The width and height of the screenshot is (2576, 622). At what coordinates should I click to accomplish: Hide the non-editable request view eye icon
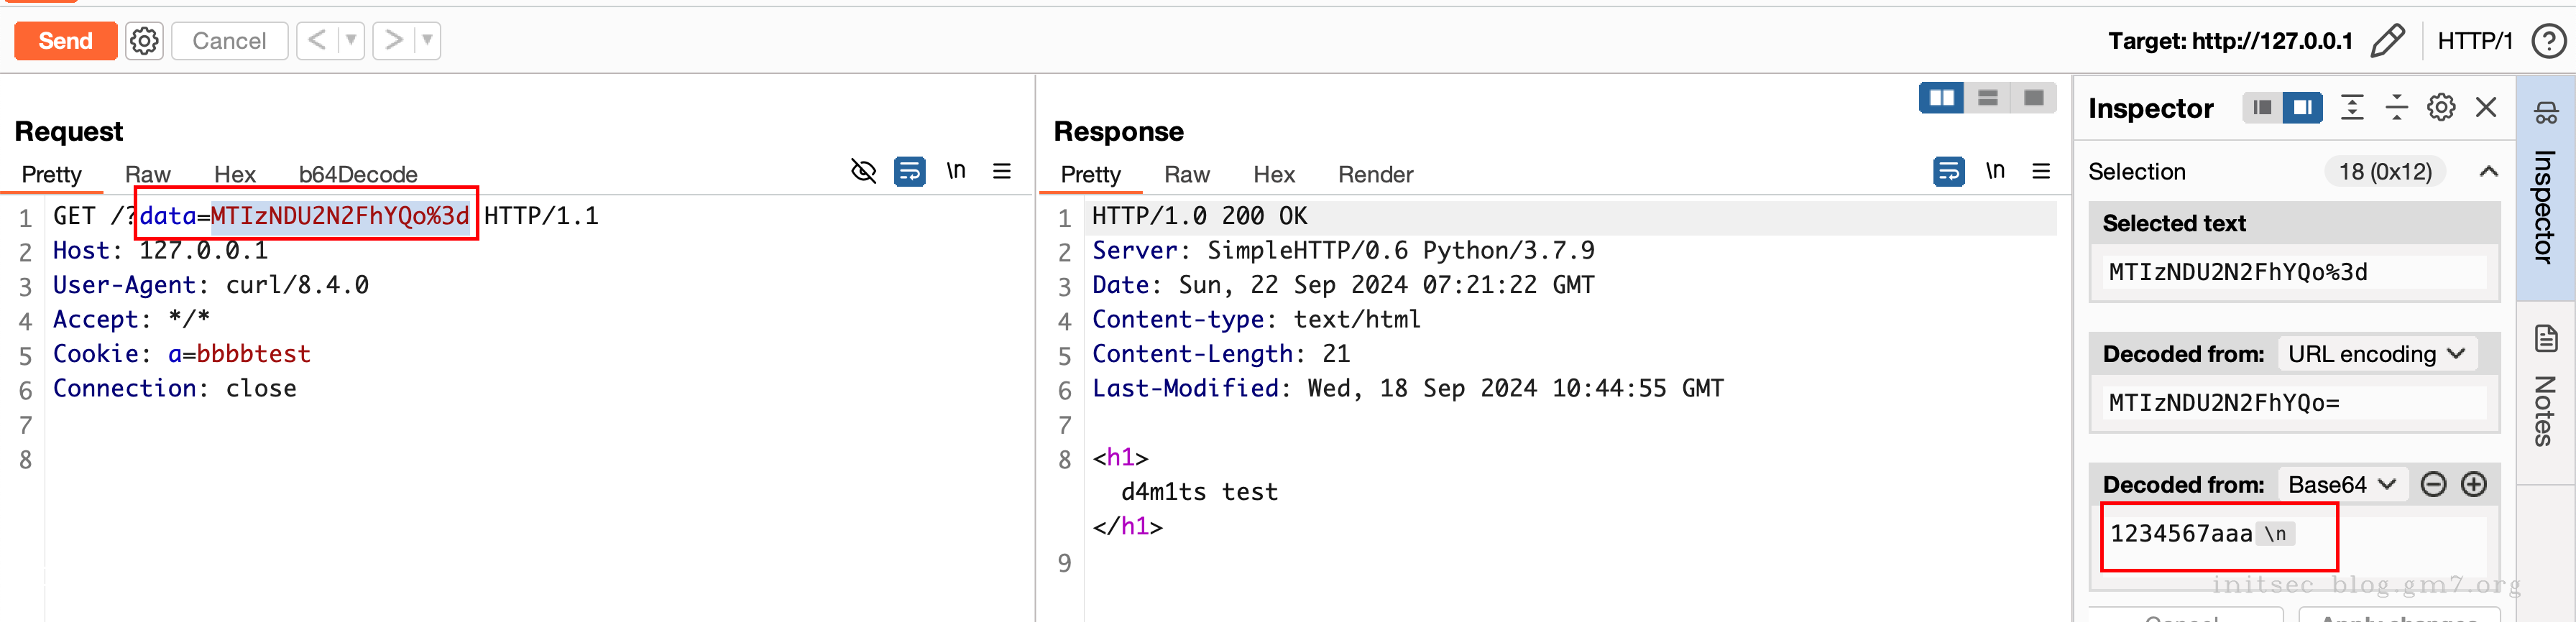tap(863, 172)
